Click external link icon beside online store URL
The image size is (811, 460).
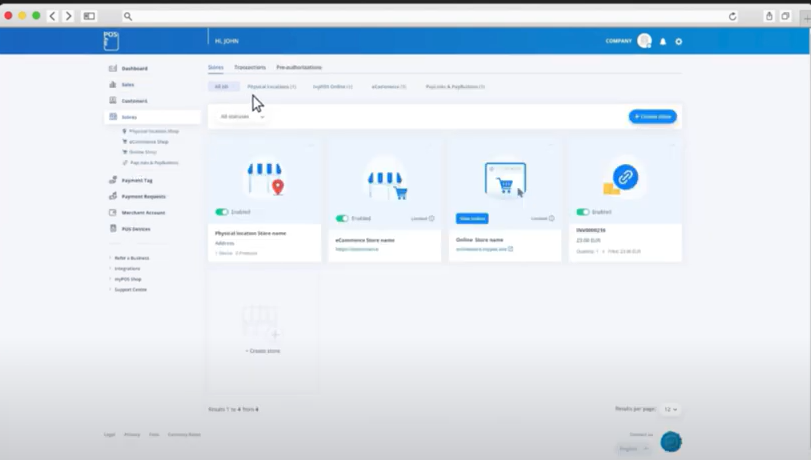(x=510, y=249)
